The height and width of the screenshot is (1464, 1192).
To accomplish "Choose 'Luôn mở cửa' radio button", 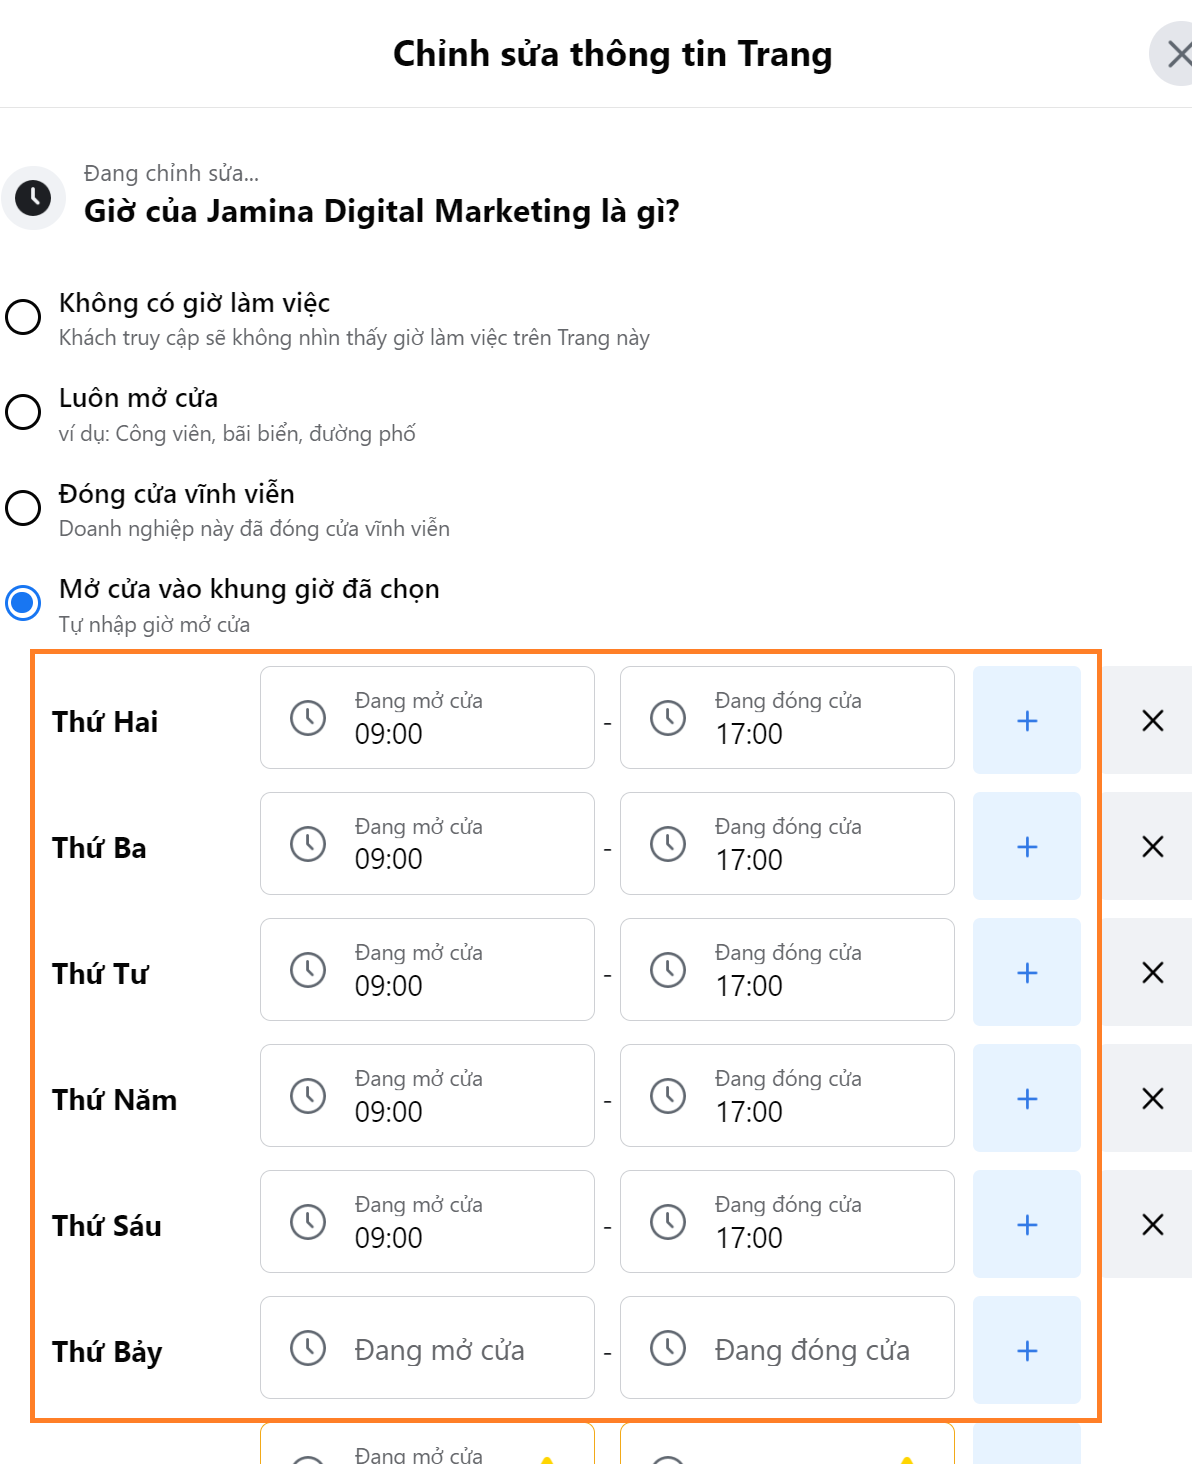I will coord(23,411).
